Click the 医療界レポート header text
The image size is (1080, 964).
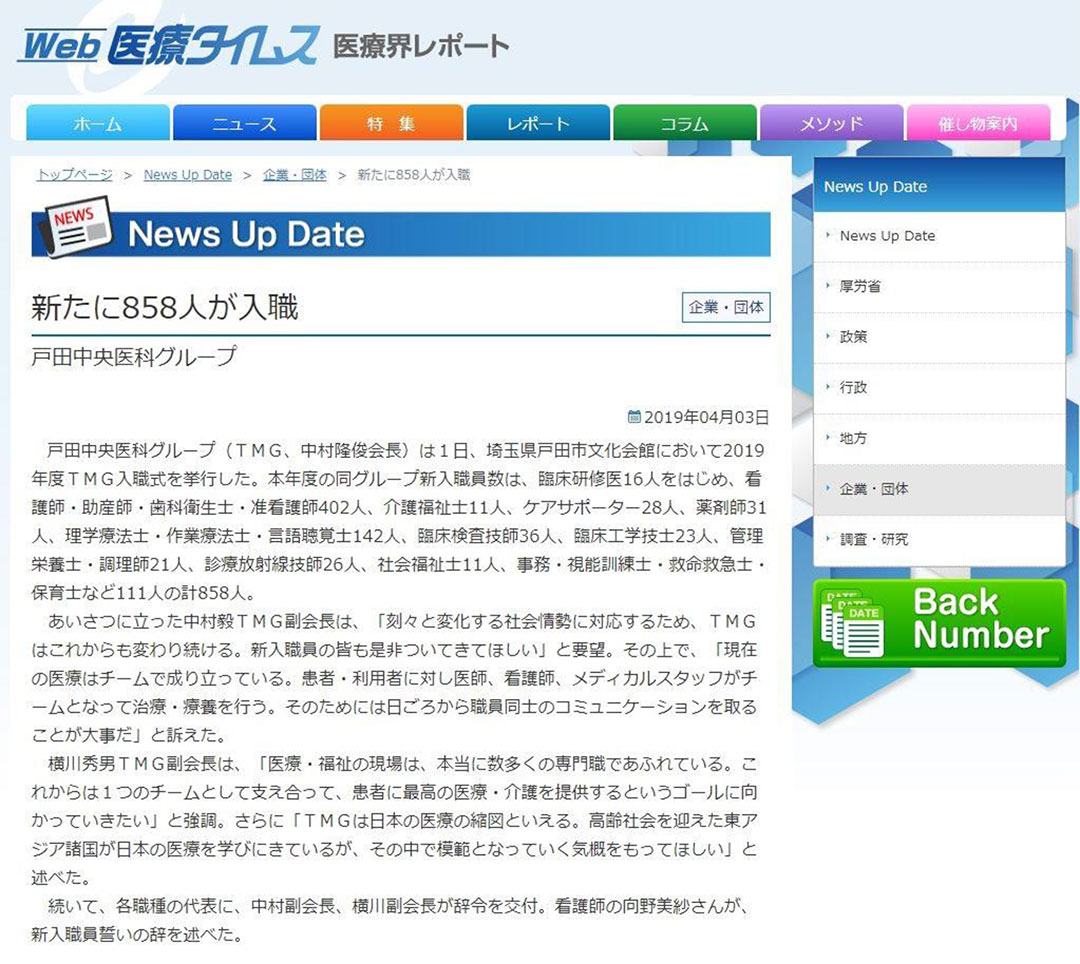pyautogui.click(x=421, y=46)
